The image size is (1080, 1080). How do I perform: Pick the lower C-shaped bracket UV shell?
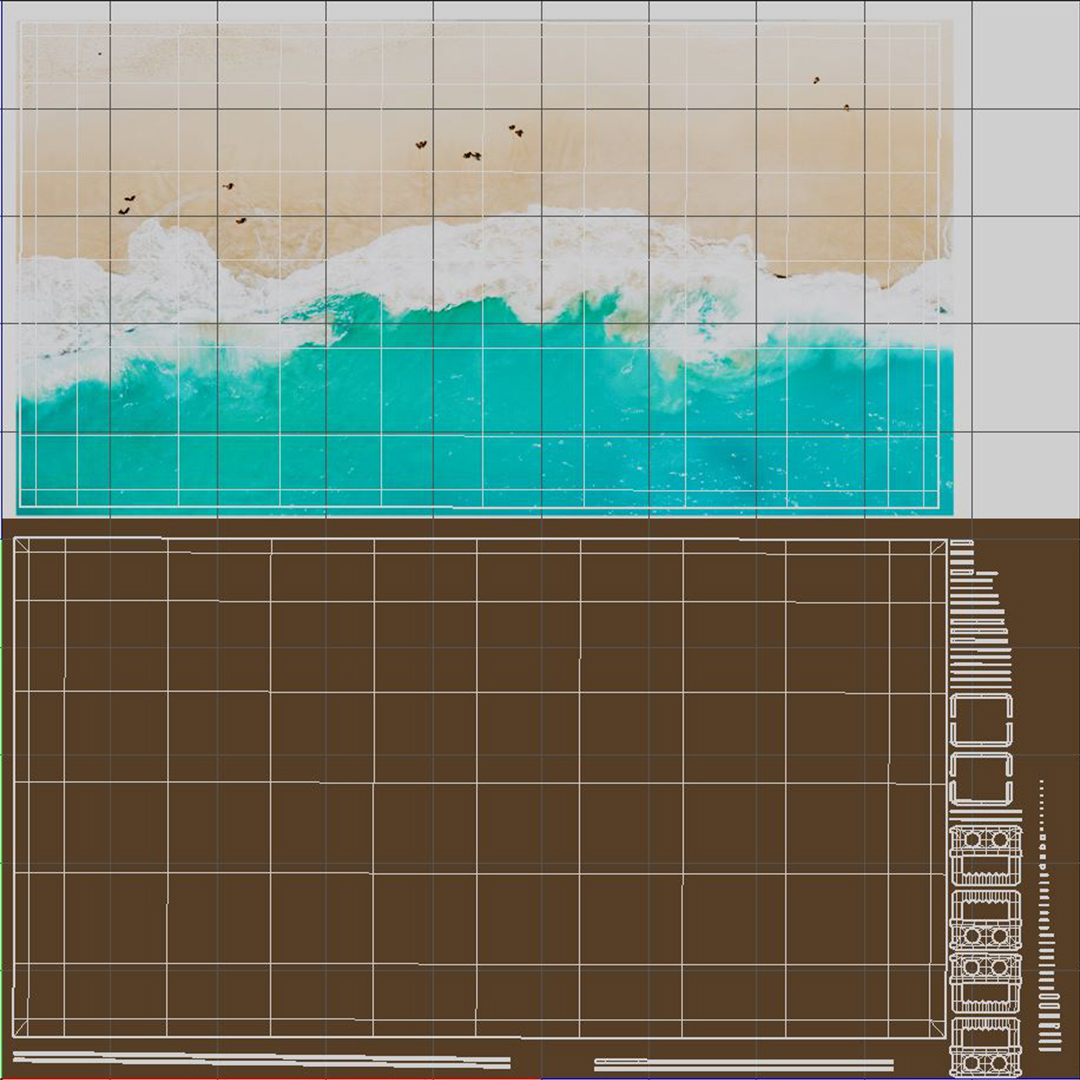pyautogui.click(x=981, y=778)
